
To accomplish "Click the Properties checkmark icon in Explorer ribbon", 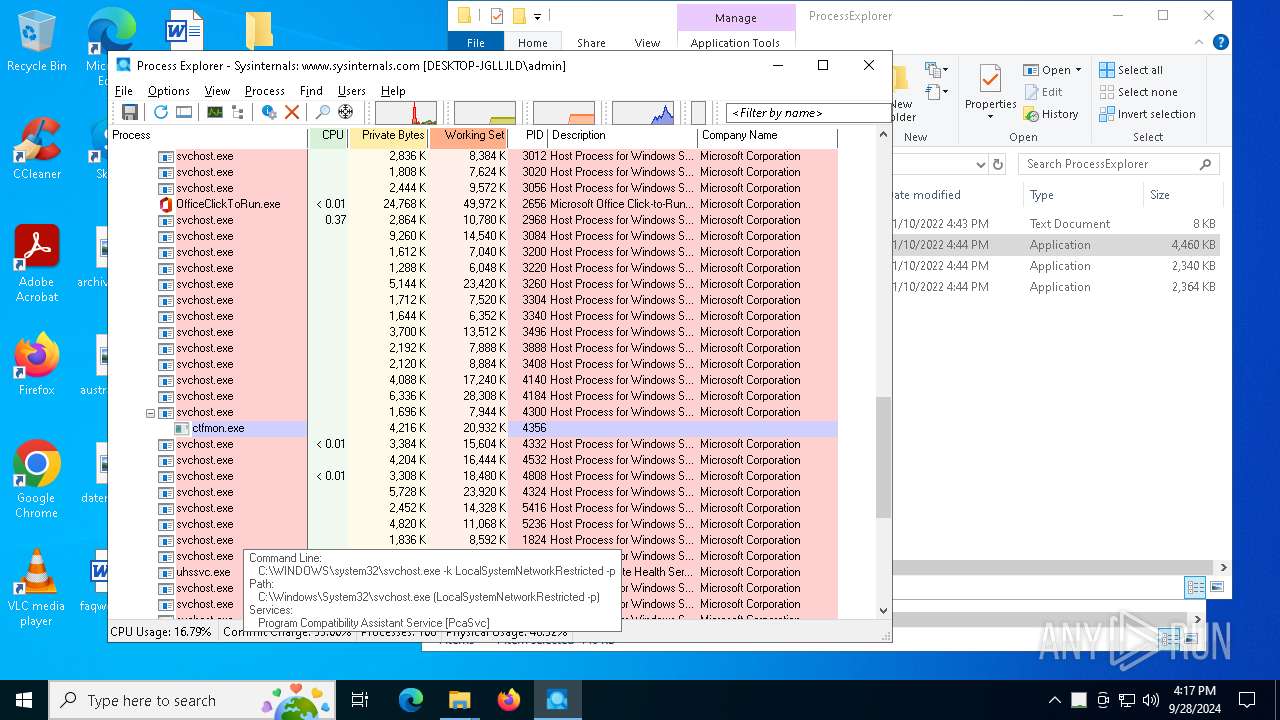I will pyautogui.click(x=990, y=79).
